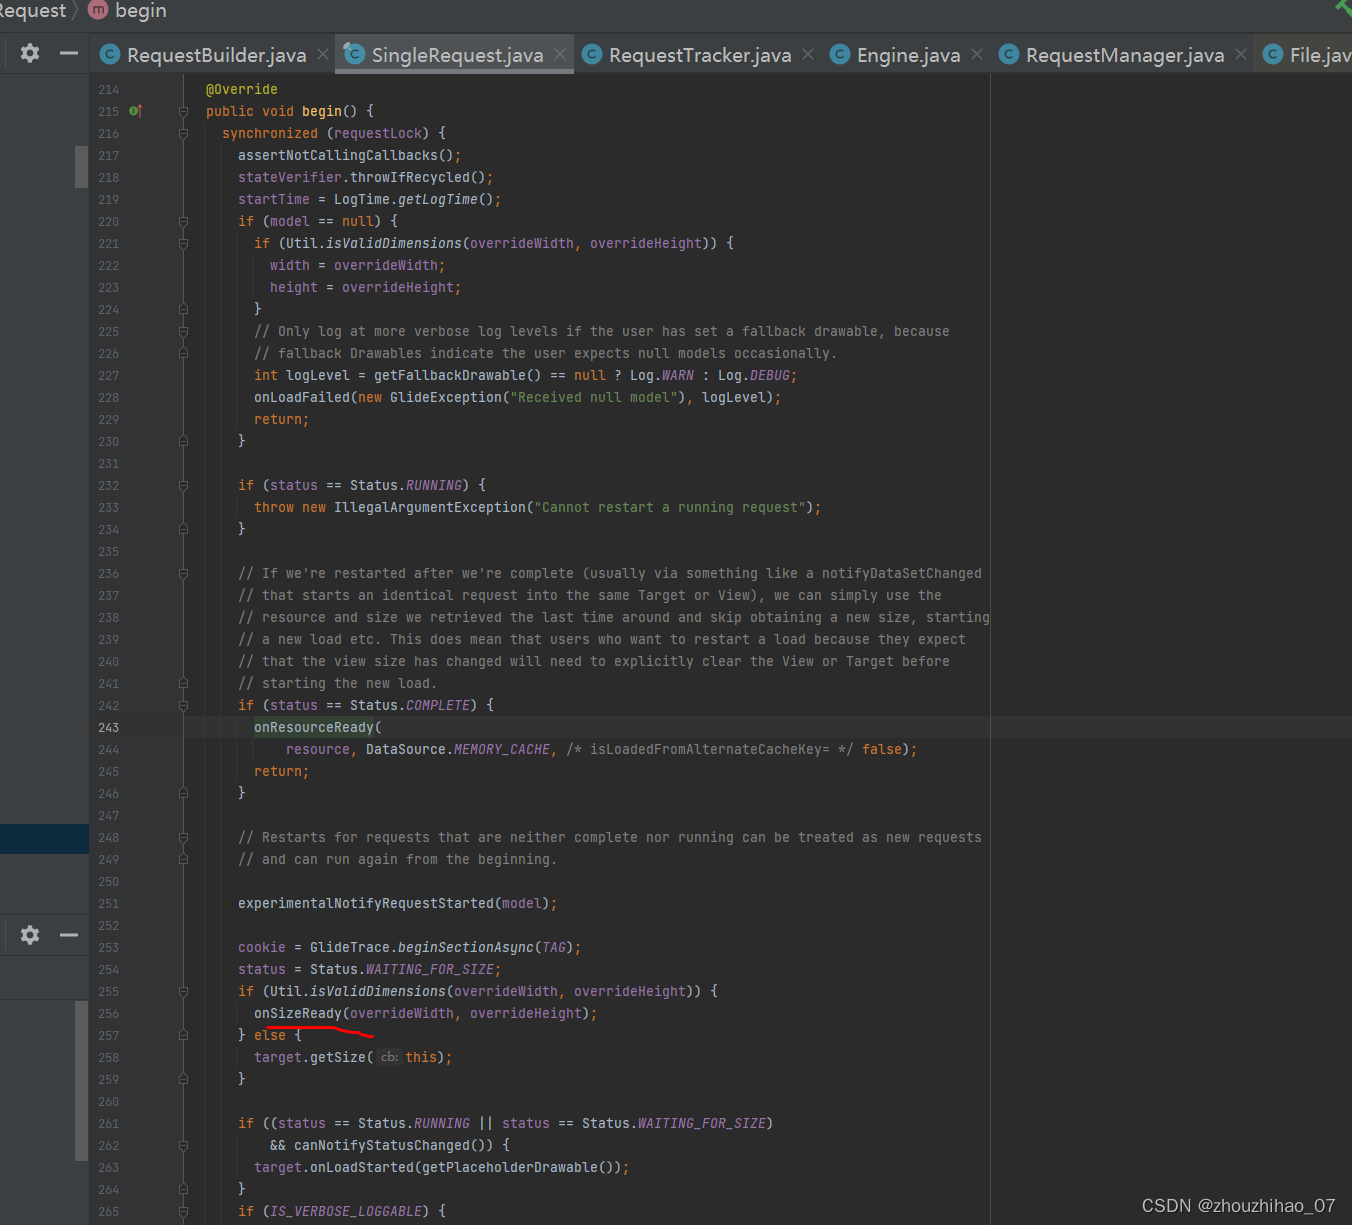Click beginSectionAsync on line 253

[x=466, y=947]
